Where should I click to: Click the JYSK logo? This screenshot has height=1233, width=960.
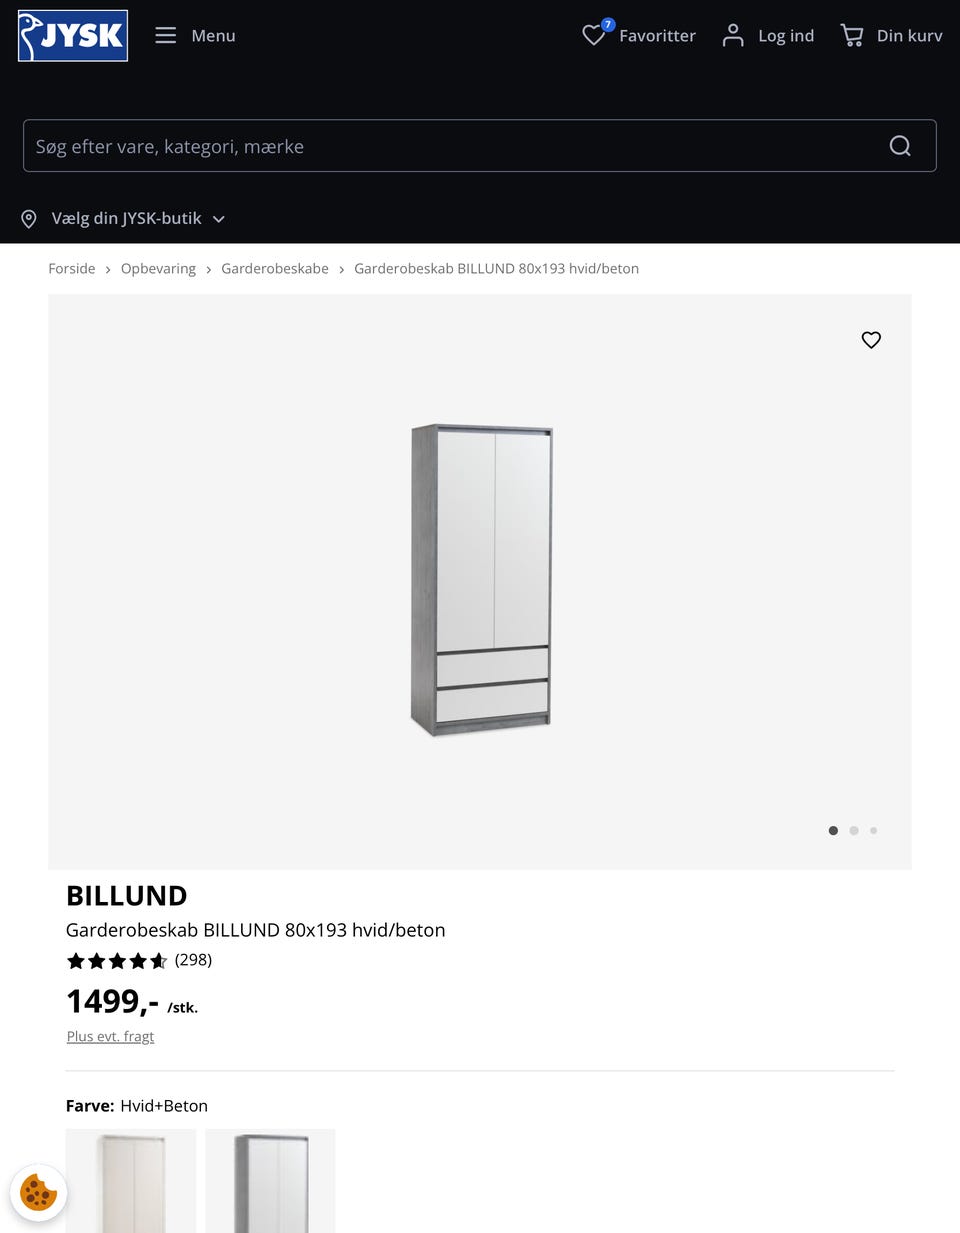[x=72, y=35]
